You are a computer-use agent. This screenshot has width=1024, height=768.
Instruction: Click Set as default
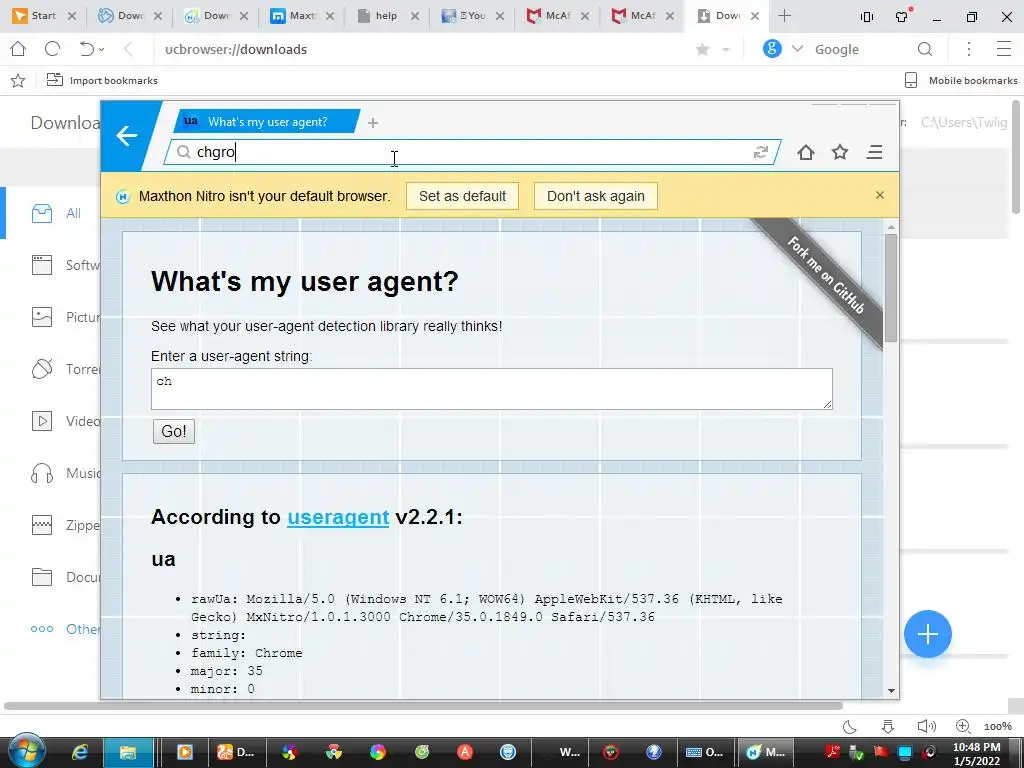462,196
